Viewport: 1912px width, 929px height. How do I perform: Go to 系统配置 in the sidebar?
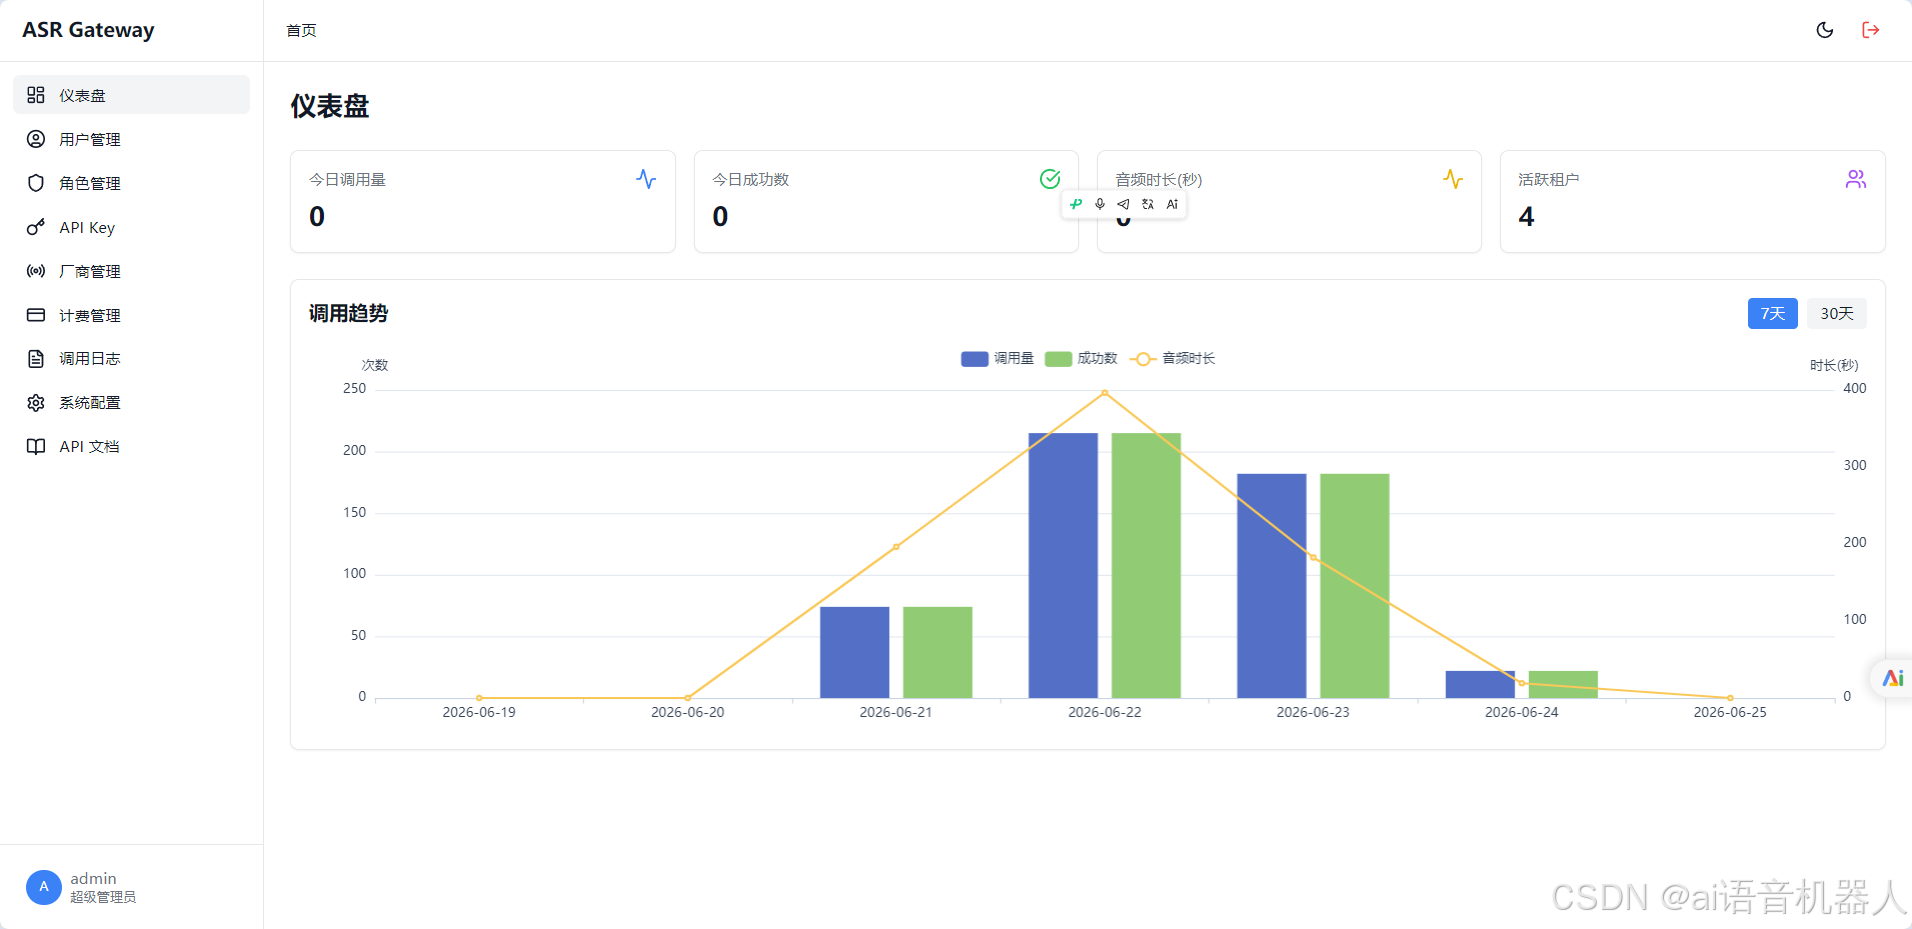131,403
